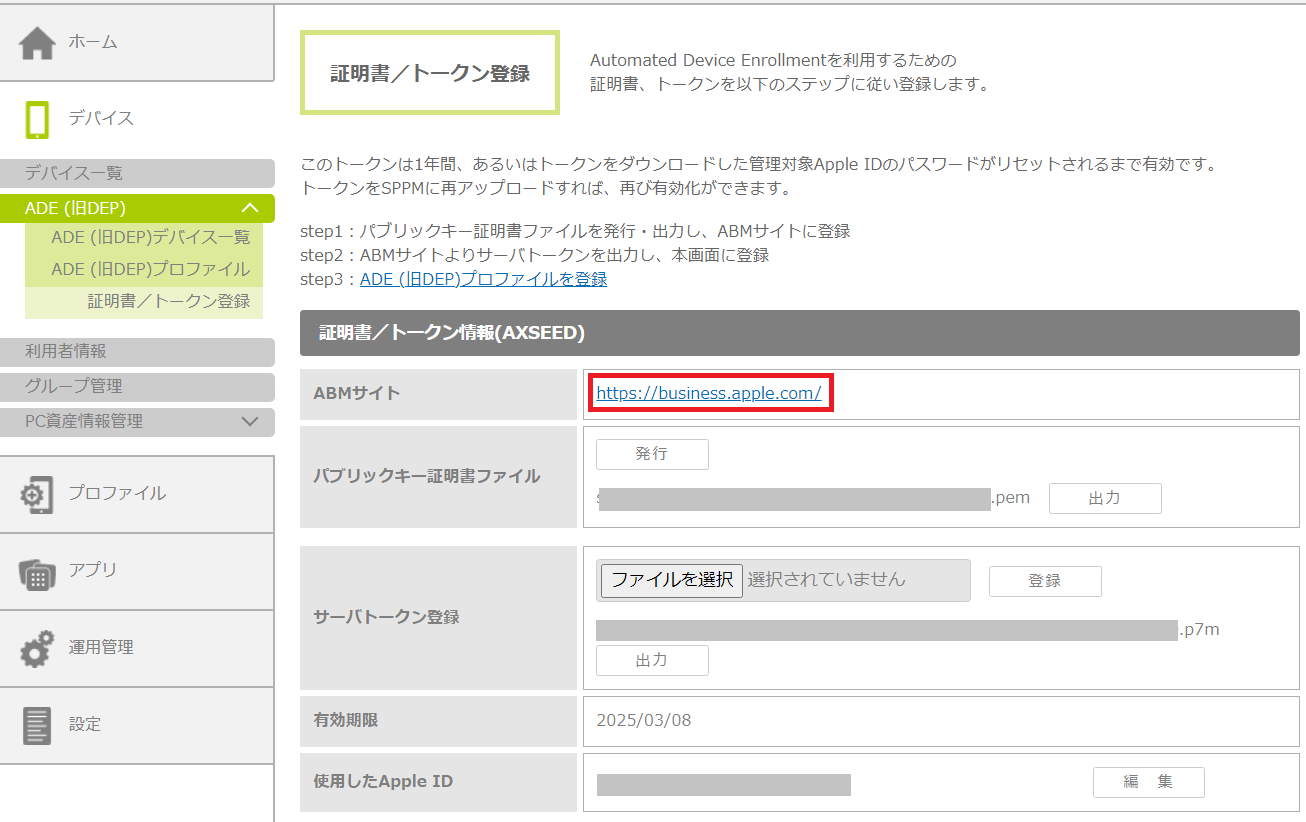Collapse the ADE (旧DEP) menu chevron
Screen dimensions: 1306x822
pyautogui.click(x=250, y=208)
